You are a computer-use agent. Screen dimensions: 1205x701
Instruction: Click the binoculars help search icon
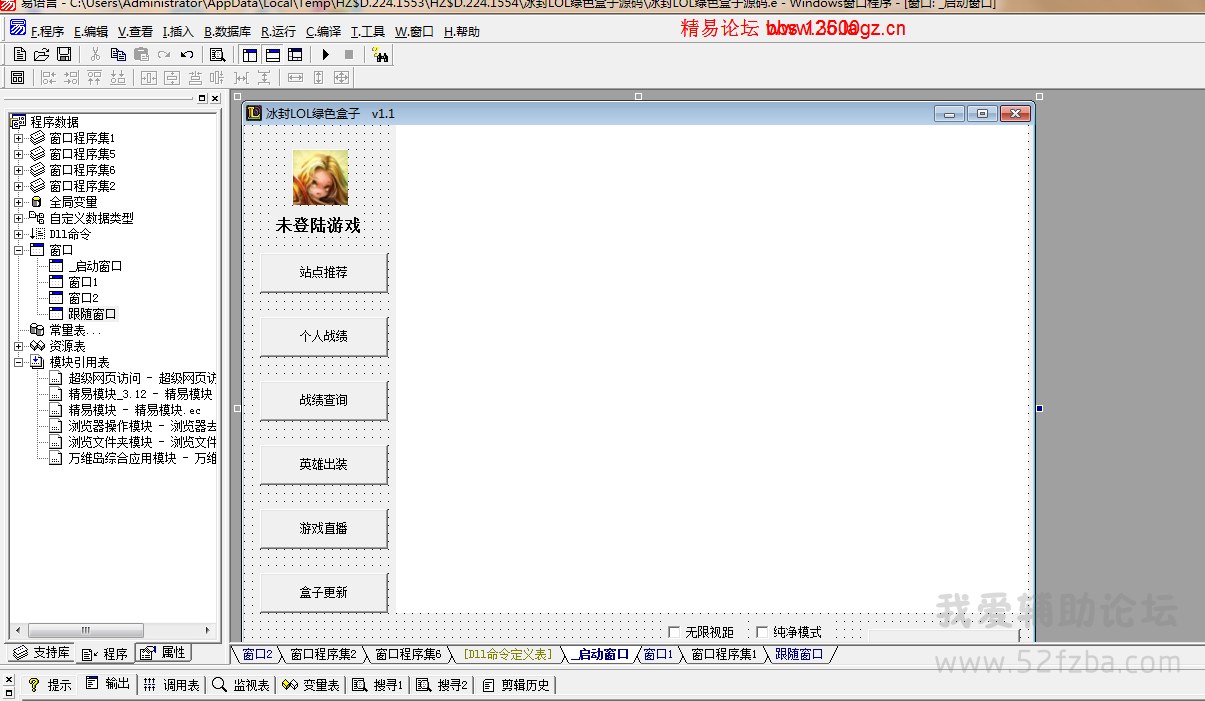(379, 55)
